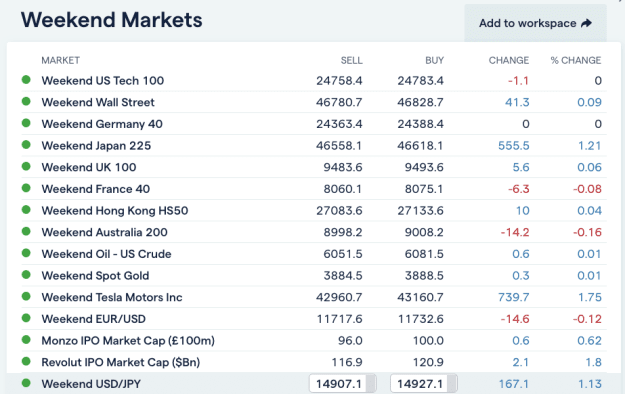The width and height of the screenshot is (625, 394).
Task: Click green status dot for Weekend UK 100
Action: click(x=26, y=166)
